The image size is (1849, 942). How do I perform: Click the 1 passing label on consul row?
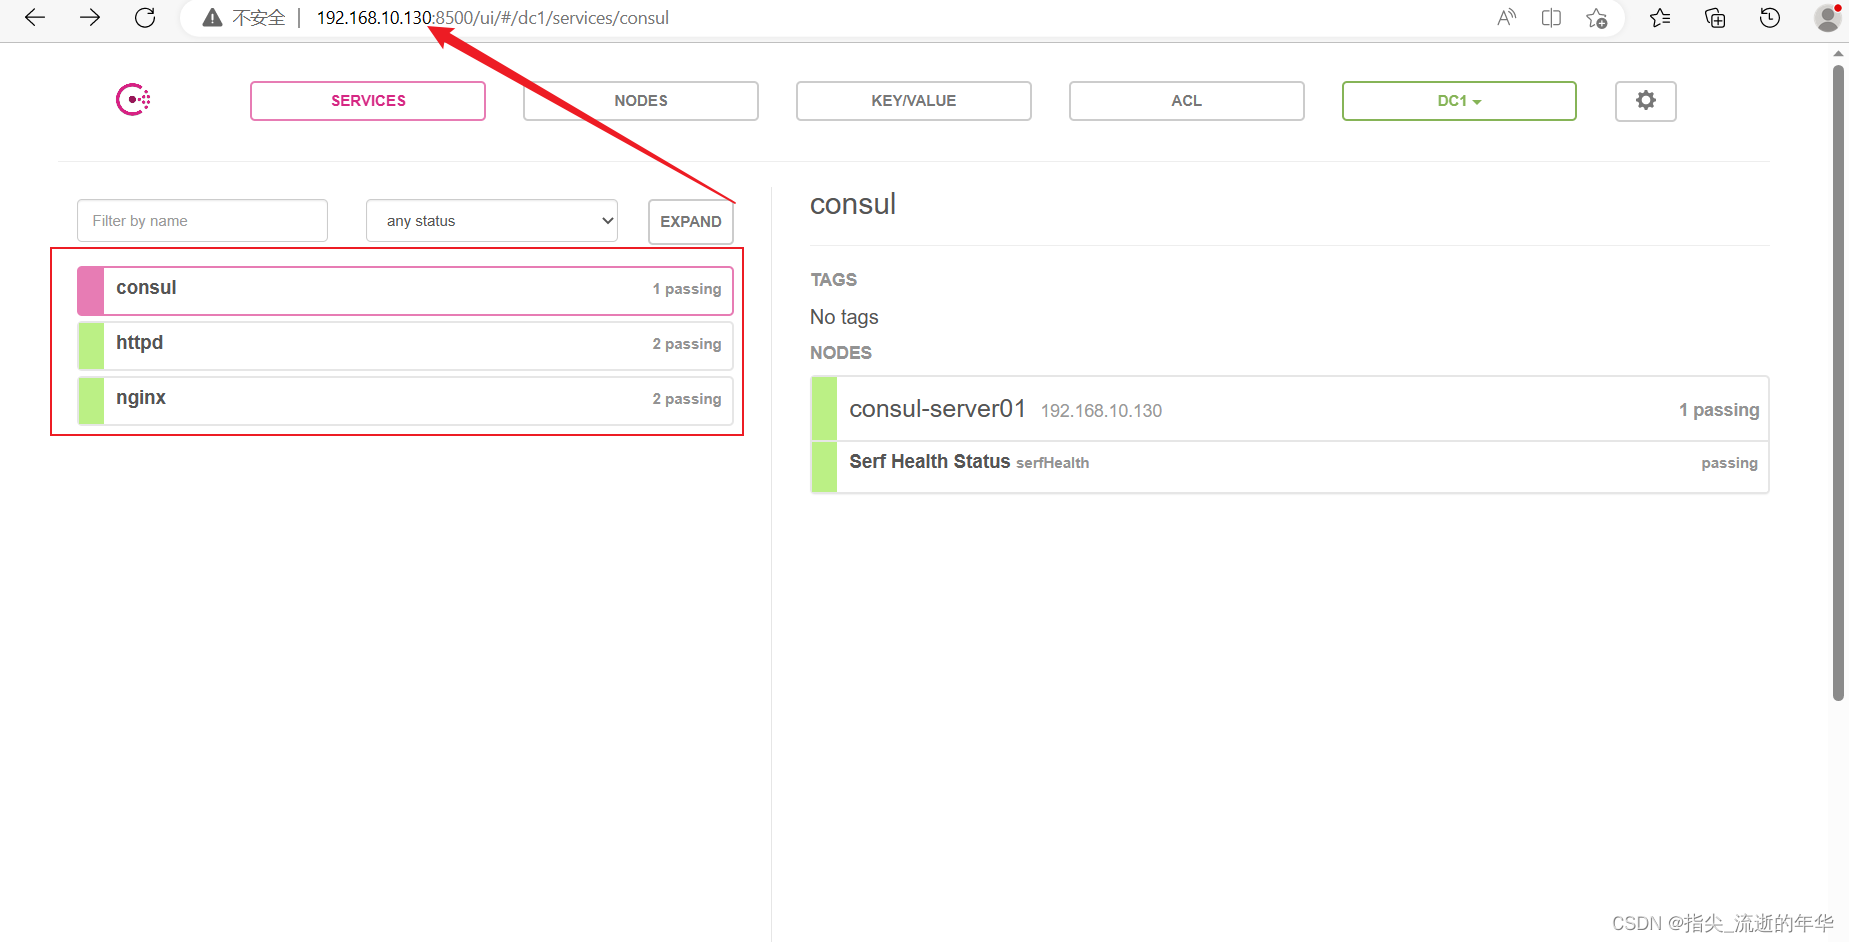(687, 289)
